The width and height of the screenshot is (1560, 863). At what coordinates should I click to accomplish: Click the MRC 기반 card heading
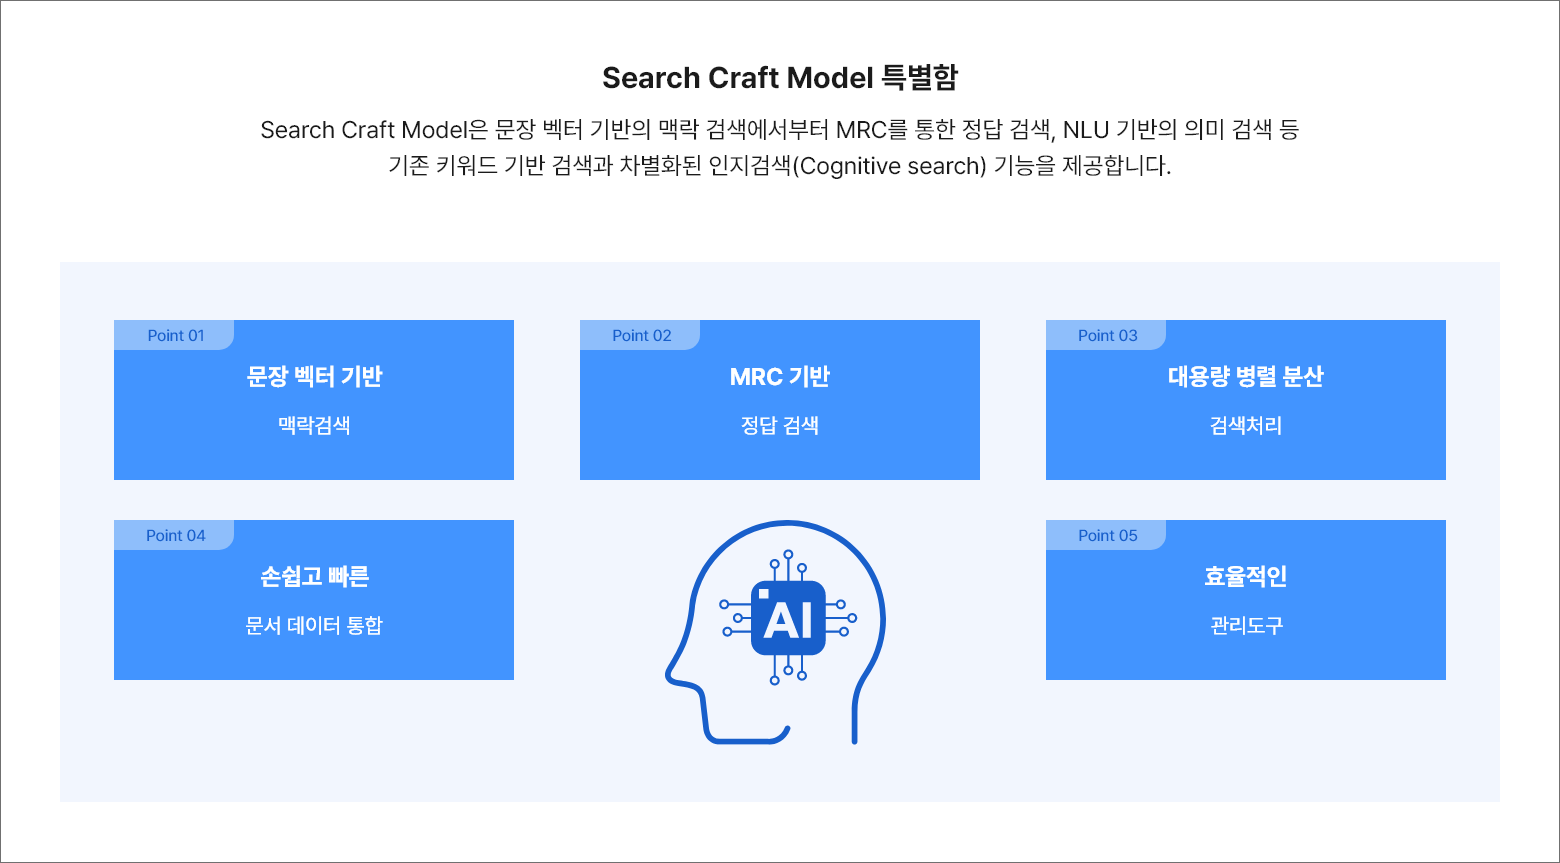point(780,377)
